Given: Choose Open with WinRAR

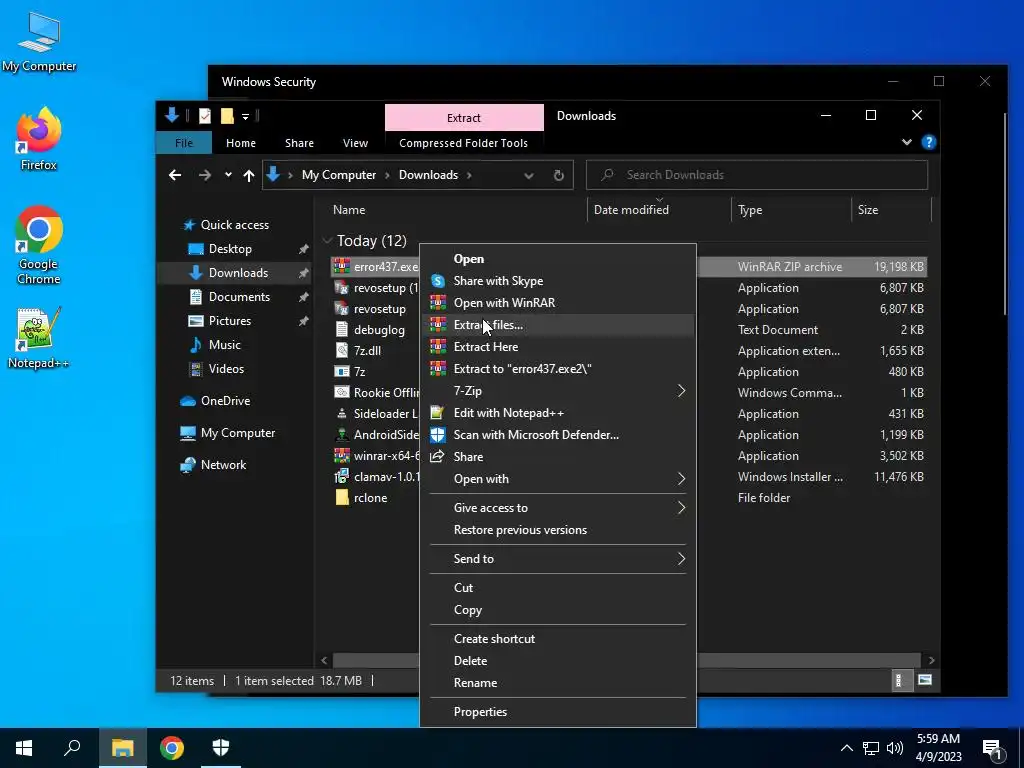Looking at the screenshot, I should click(x=558, y=303).
